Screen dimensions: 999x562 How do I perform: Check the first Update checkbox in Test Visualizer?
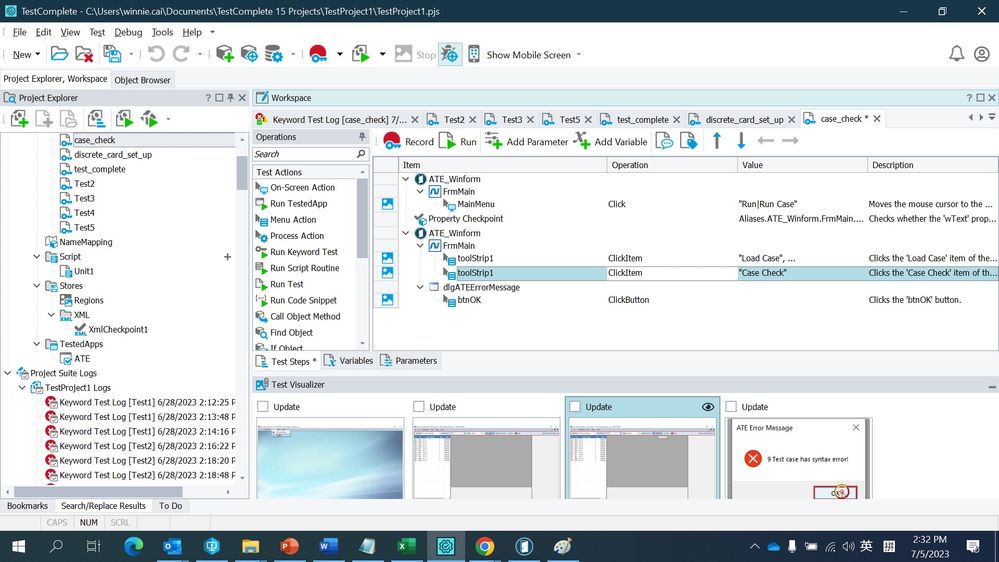tap(263, 407)
